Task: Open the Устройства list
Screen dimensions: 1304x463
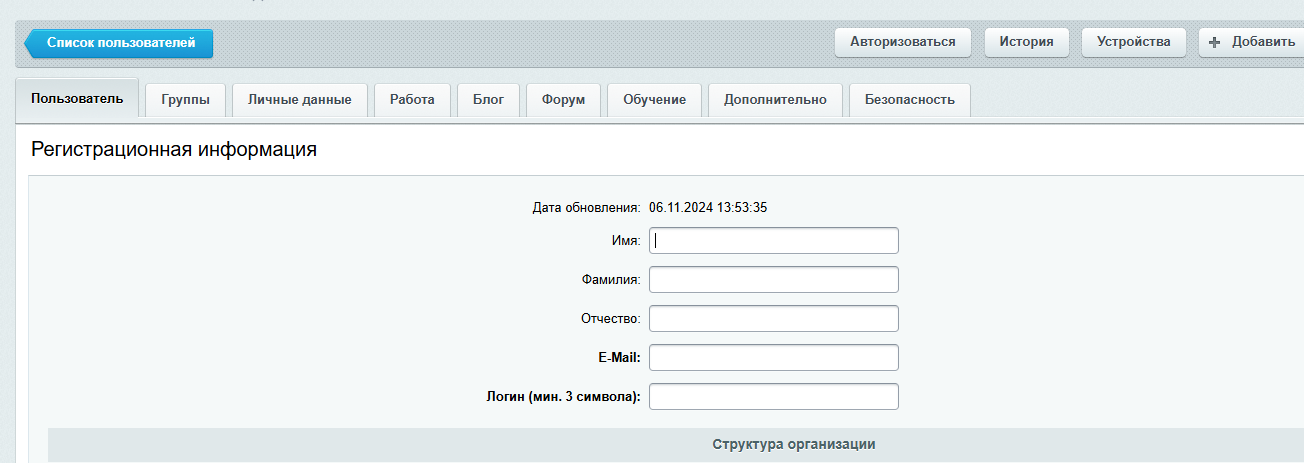Action: [1133, 42]
